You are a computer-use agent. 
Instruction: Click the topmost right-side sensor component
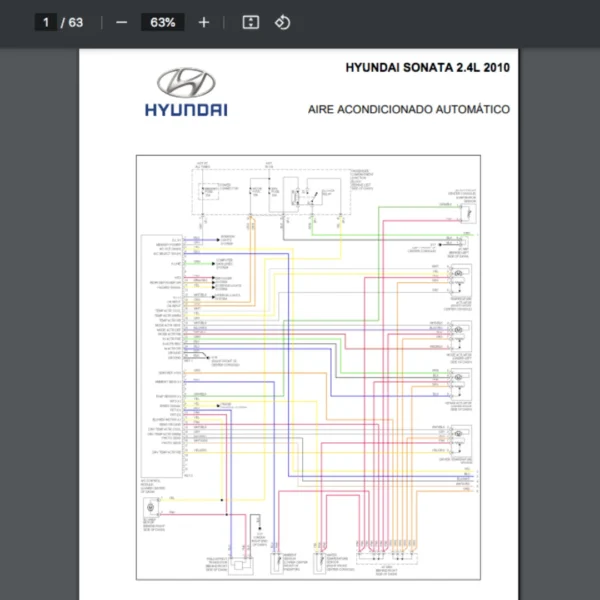pos(462,211)
